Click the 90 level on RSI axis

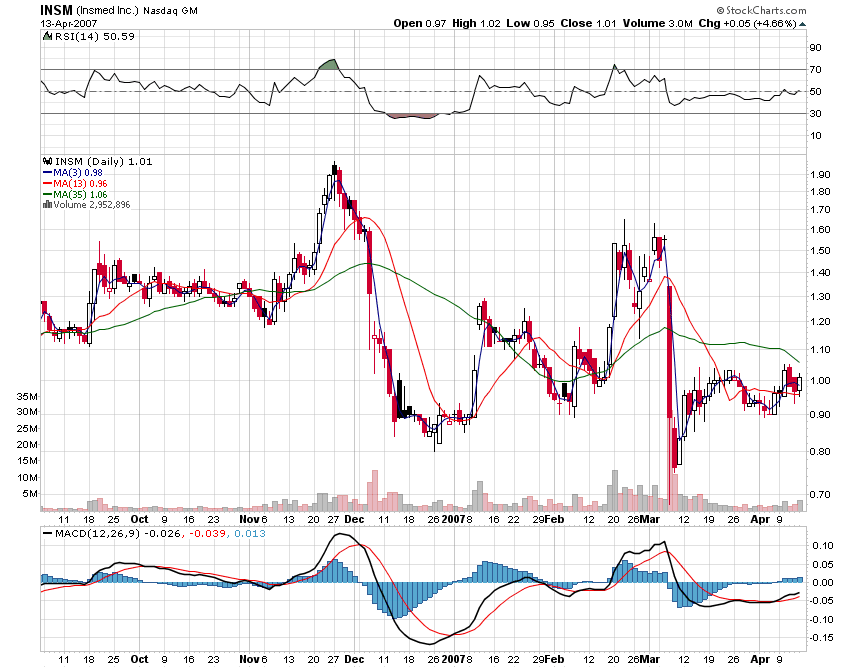(x=815, y=48)
